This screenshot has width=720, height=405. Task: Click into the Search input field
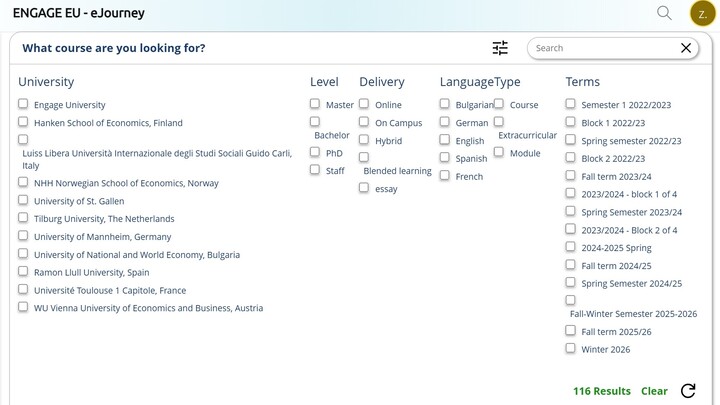tap(604, 48)
